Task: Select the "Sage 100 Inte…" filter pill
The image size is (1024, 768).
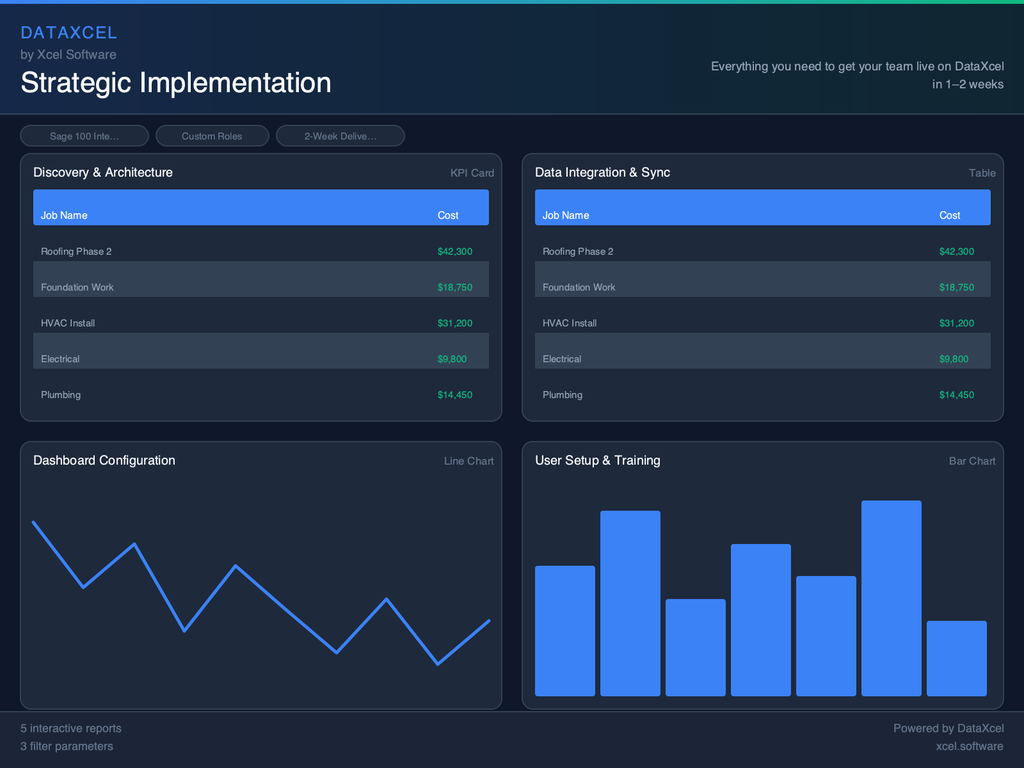Action: click(x=84, y=135)
